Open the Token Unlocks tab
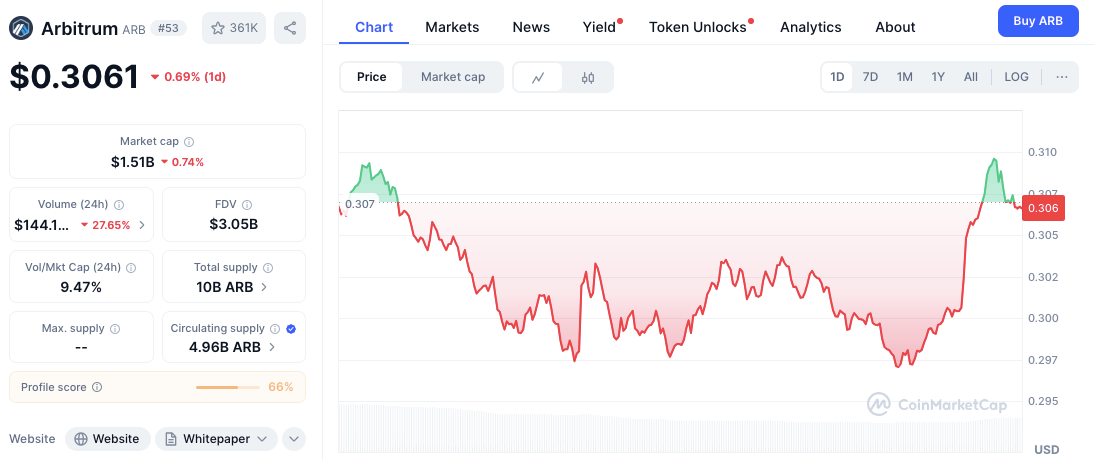The width and height of the screenshot is (1094, 460). click(698, 27)
